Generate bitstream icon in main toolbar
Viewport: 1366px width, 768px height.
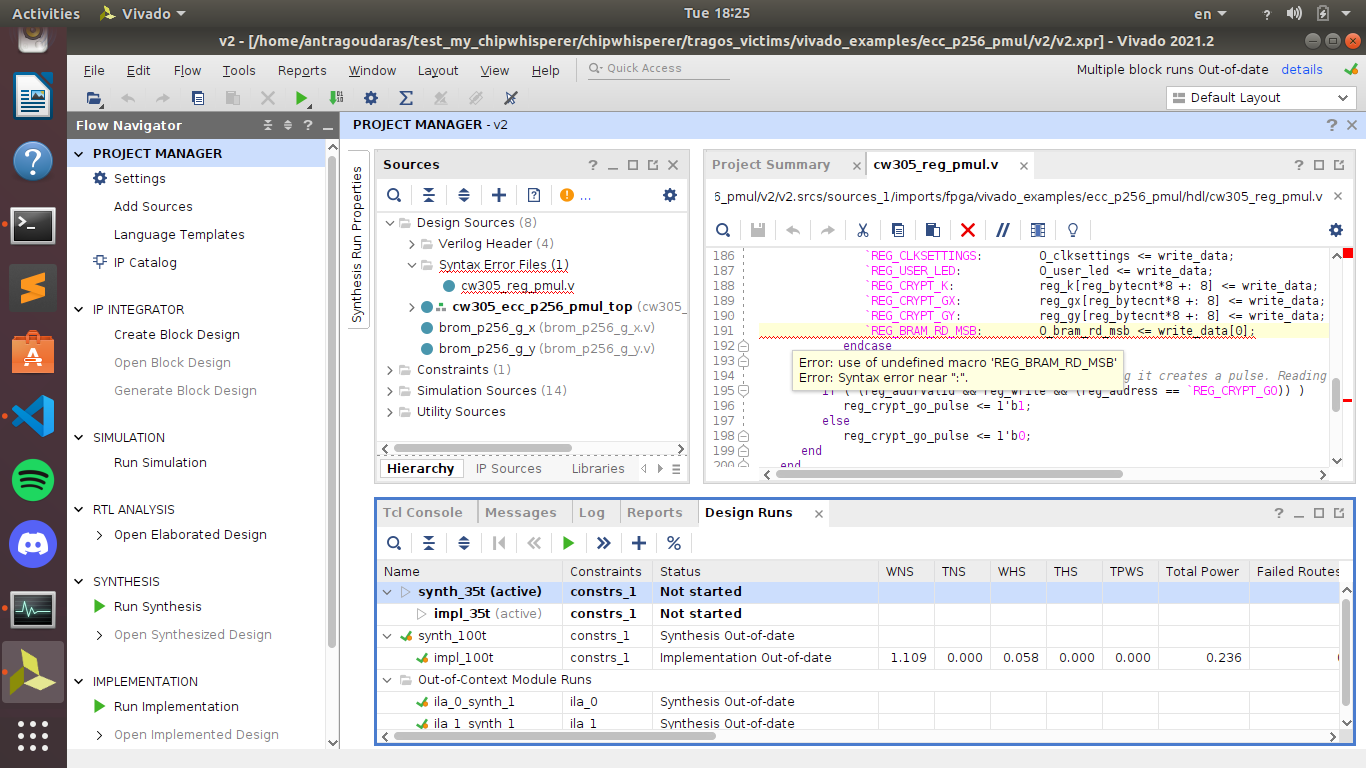(x=336, y=98)
